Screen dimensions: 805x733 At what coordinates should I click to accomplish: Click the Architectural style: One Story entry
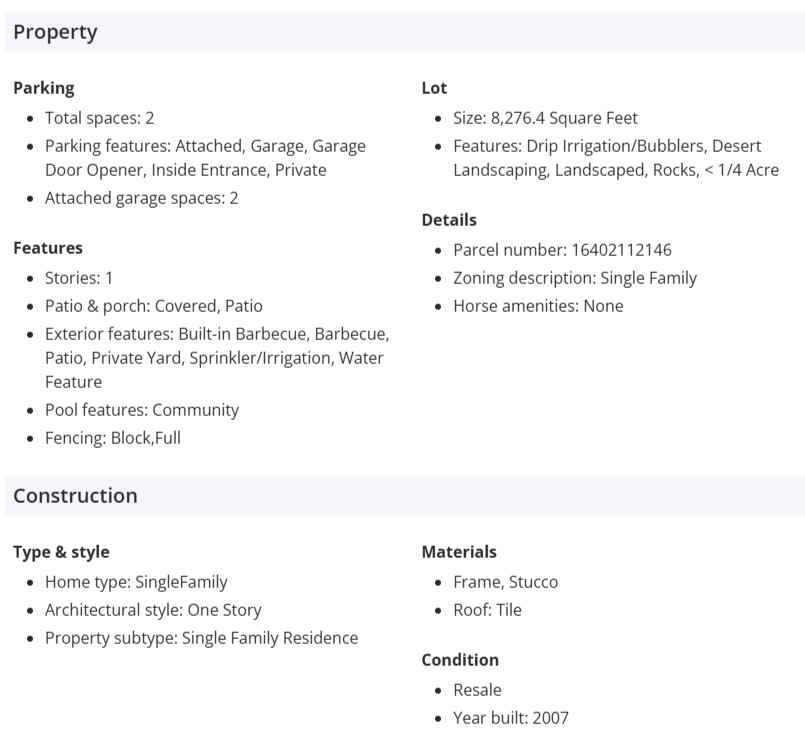(153, 610)
